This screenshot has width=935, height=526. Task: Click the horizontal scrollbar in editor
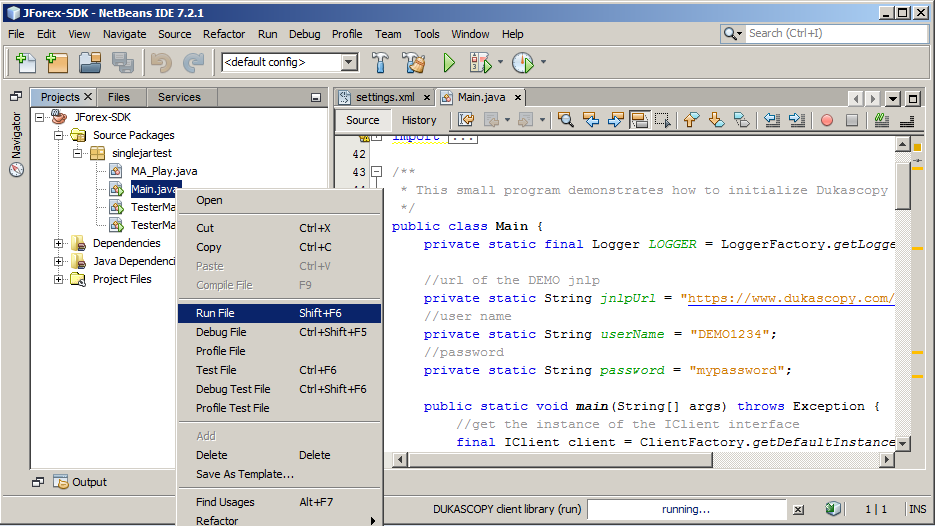561,460
